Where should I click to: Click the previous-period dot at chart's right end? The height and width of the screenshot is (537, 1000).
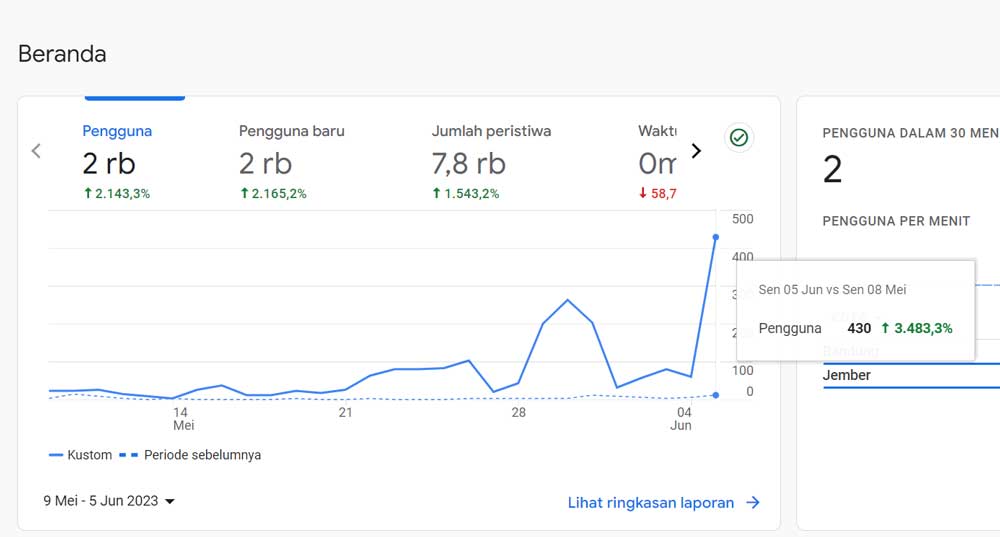click(x=715, y=395)
